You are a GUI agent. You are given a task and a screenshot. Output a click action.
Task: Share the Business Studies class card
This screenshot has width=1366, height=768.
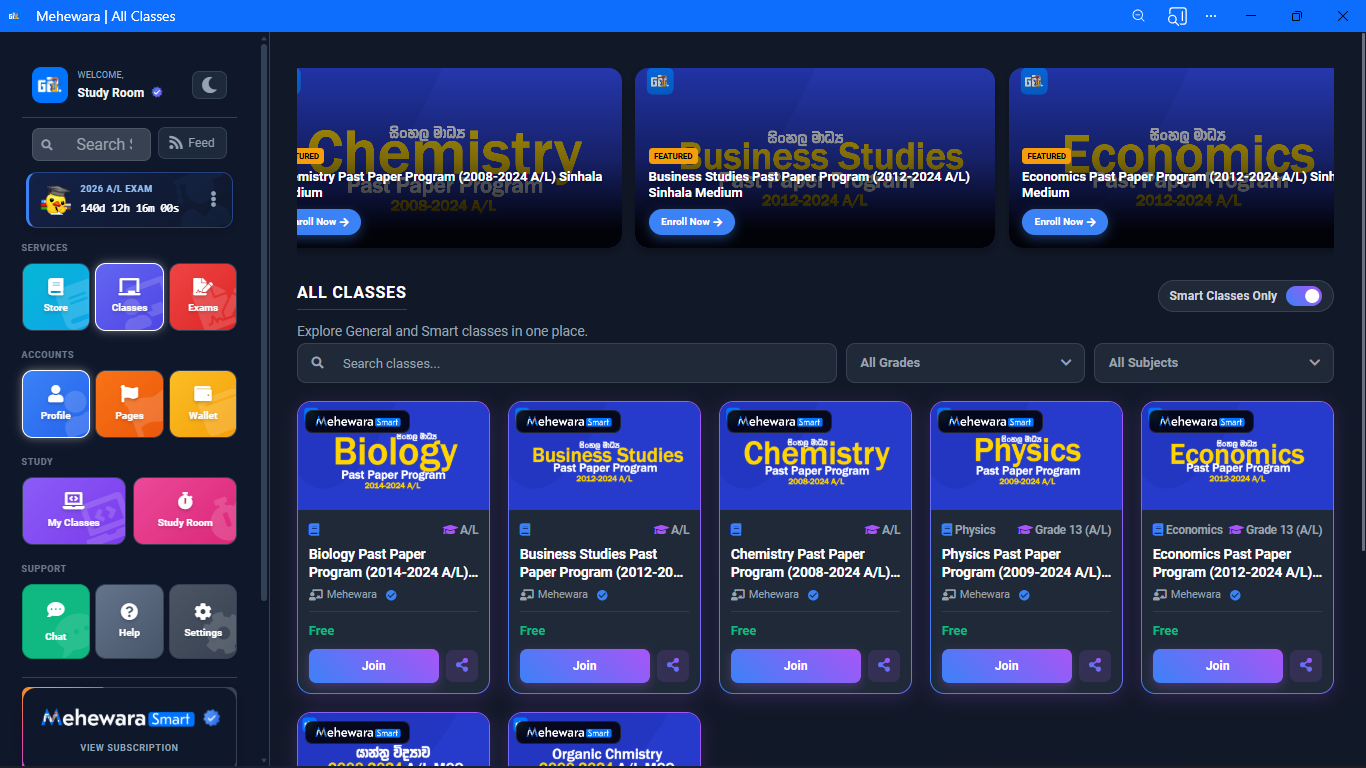673,666
